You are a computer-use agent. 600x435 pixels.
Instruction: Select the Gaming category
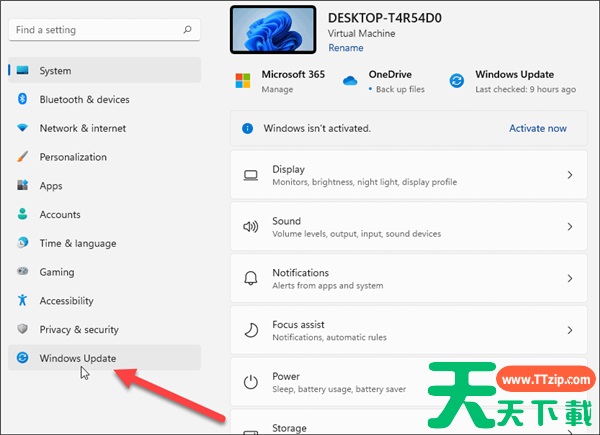(x=104, y=272)
